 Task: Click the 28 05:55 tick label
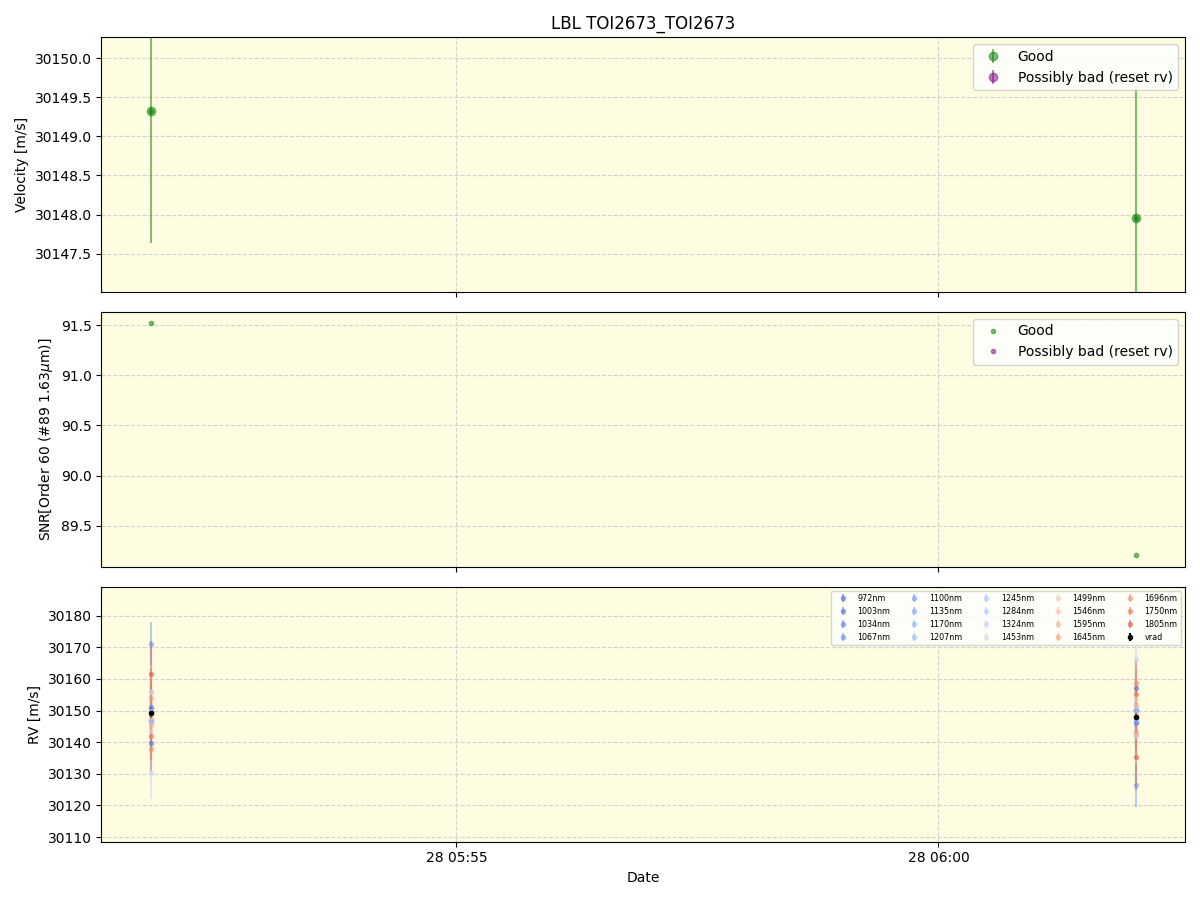point(456,856)
